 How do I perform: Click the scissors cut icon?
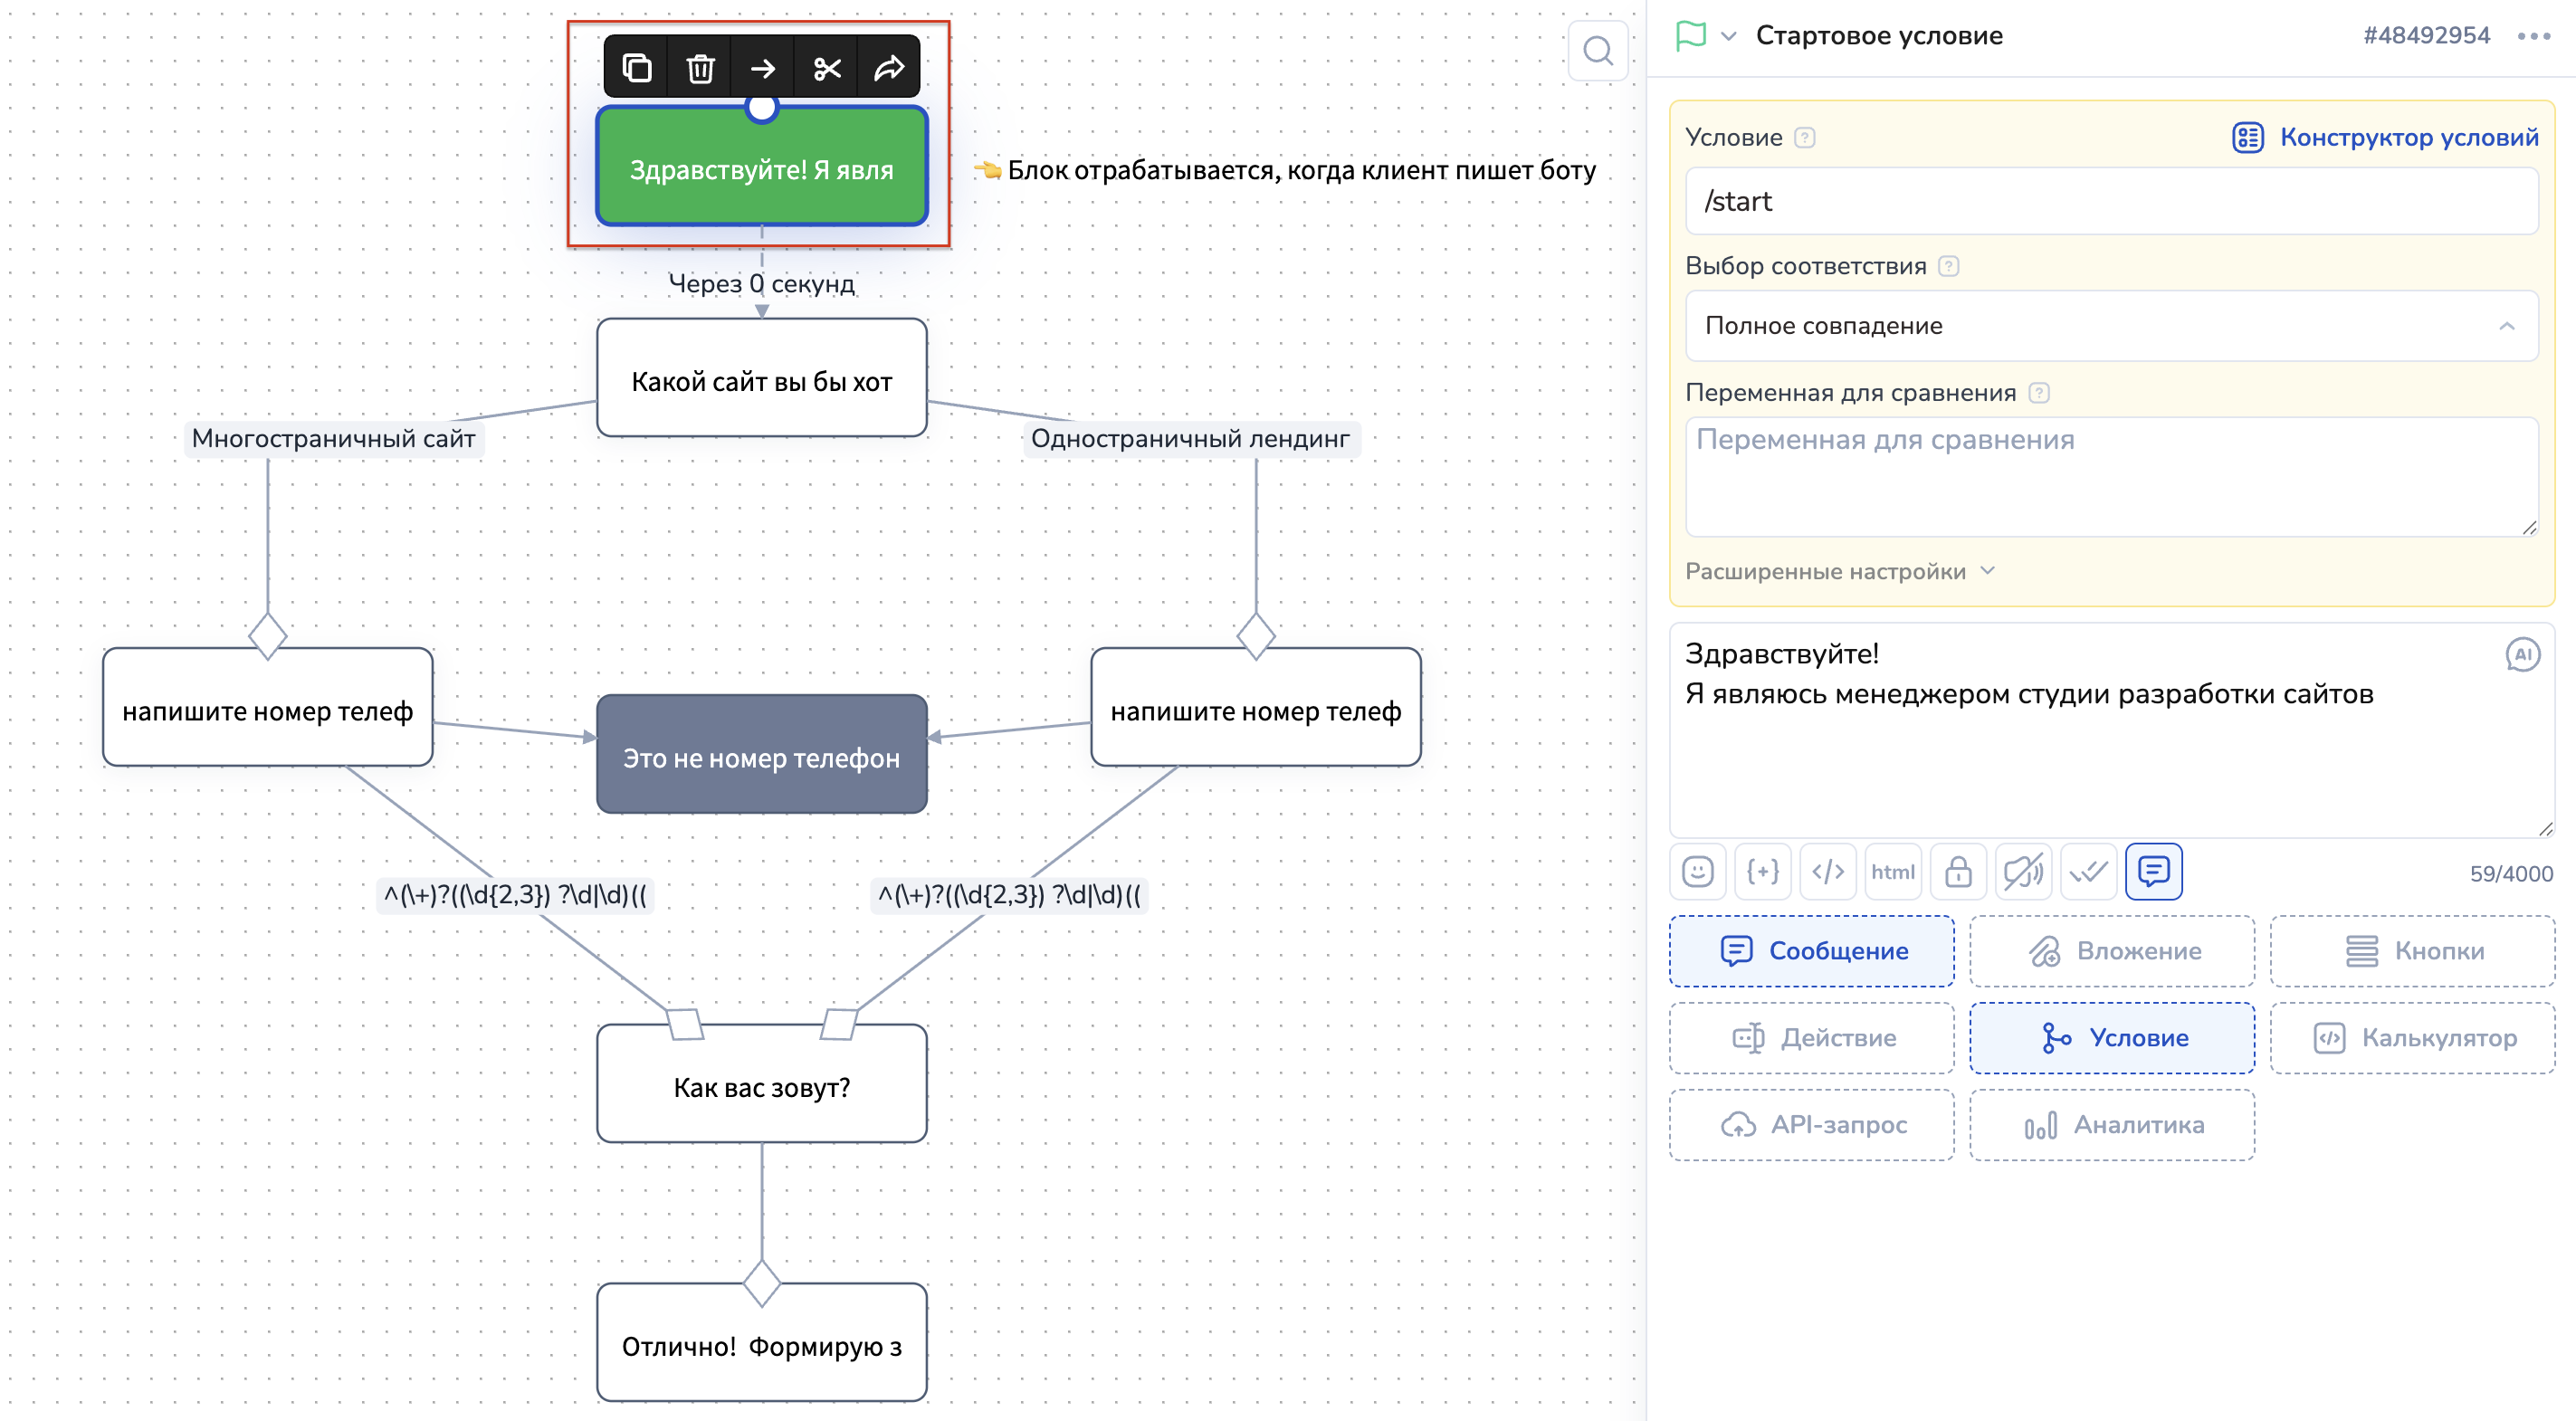coord(826,68)
